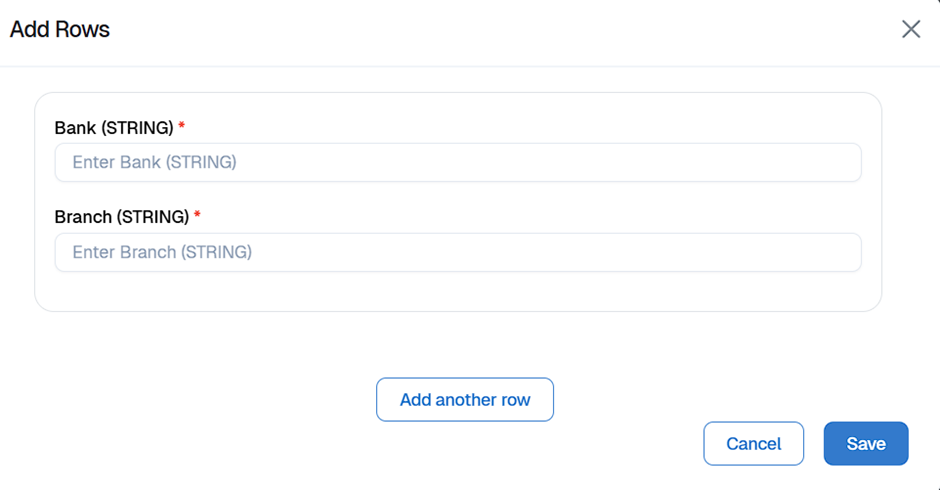
Task: Click the right end of the Bank input
Action: click(840, 162)
